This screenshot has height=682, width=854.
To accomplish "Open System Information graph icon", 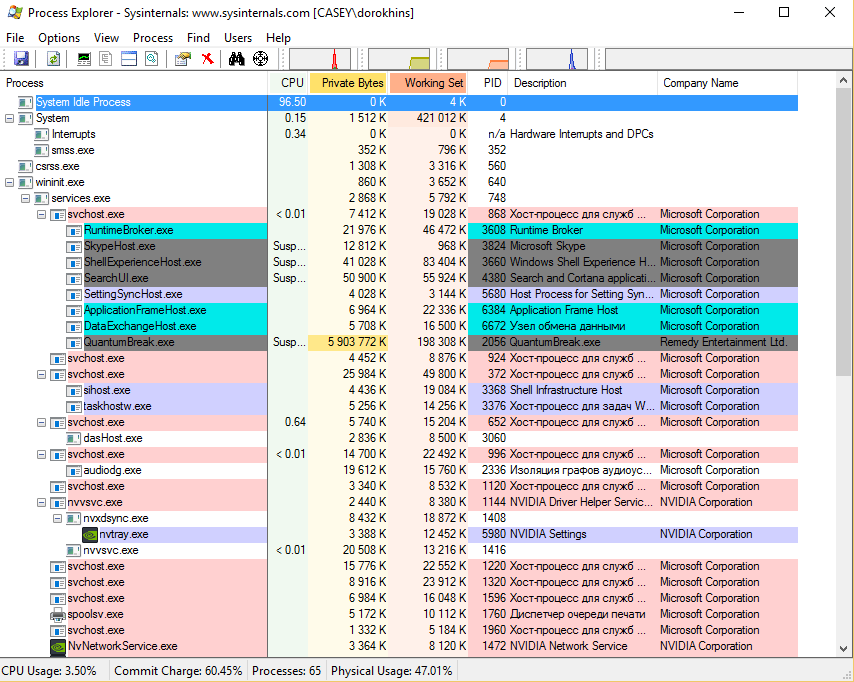I will [x=84, y=59].
